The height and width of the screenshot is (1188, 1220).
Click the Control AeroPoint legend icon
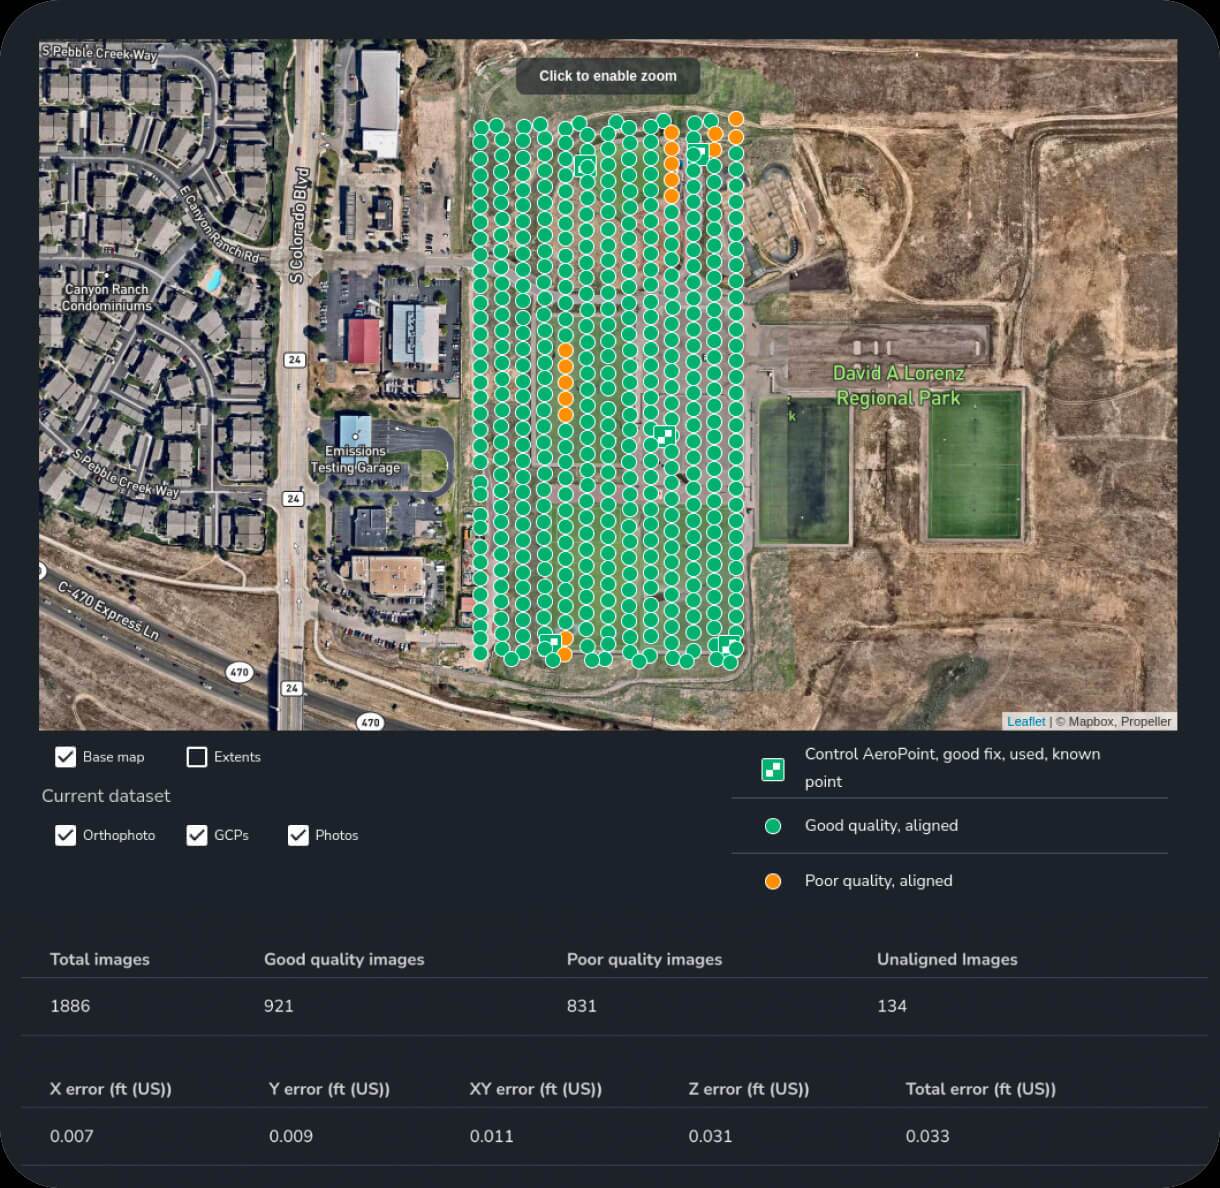click(x=772, y=768)
